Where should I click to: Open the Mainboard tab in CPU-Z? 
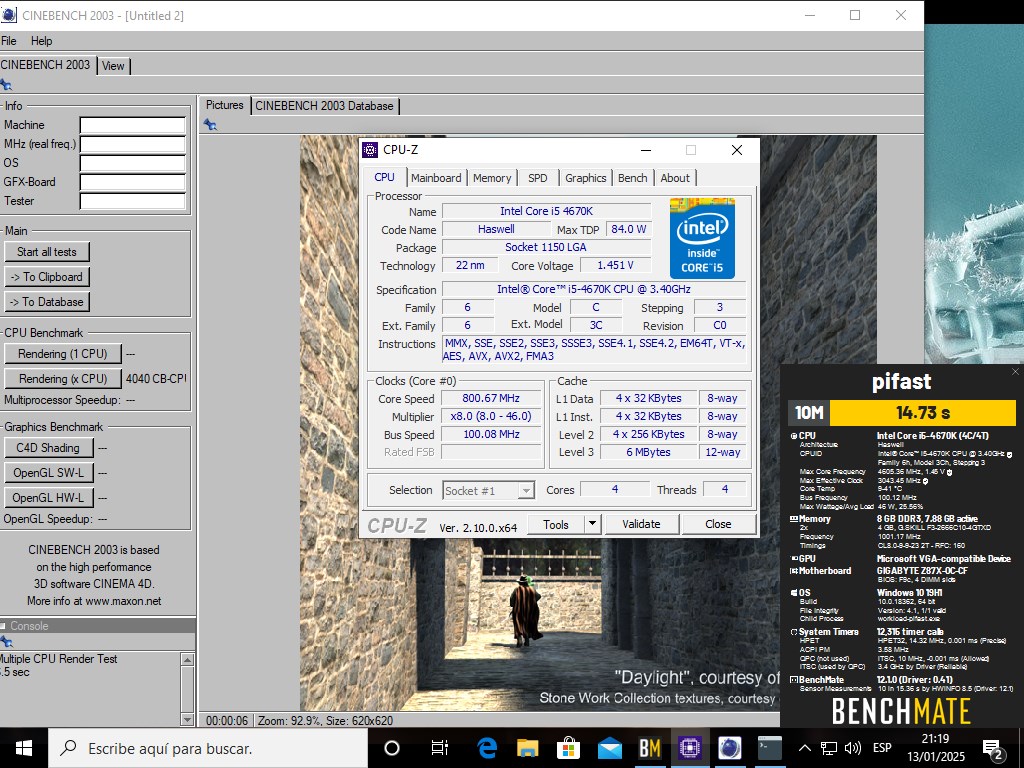coord(436,178)
